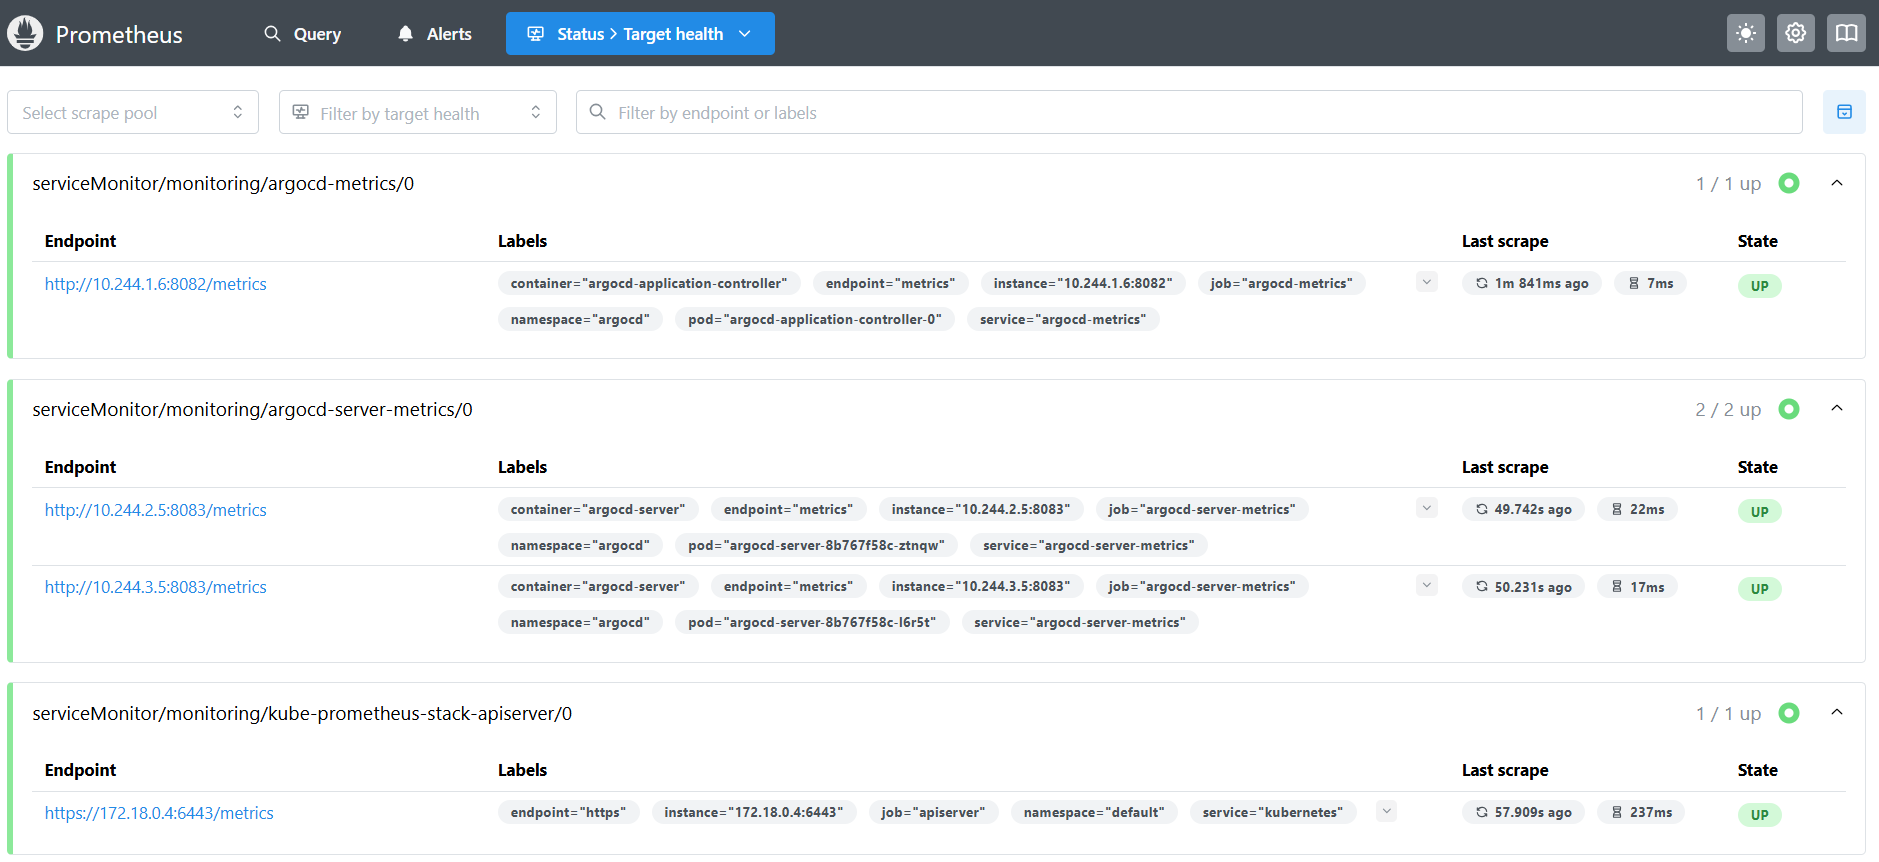Screen dimensions: 1879x862
Task: Click label pod="argocd-server-8b767f58c-l6r5t"
Action: 812,622
